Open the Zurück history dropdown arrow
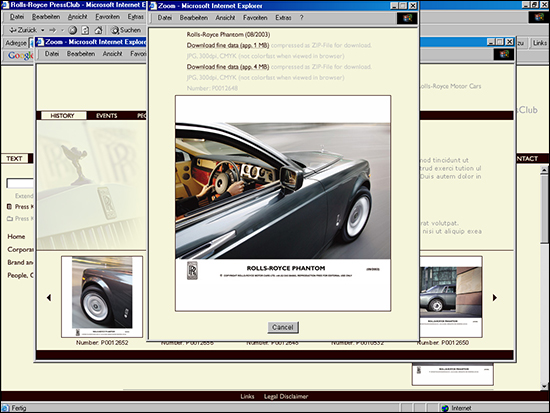The image size is (550, 413). click(43, 30)
